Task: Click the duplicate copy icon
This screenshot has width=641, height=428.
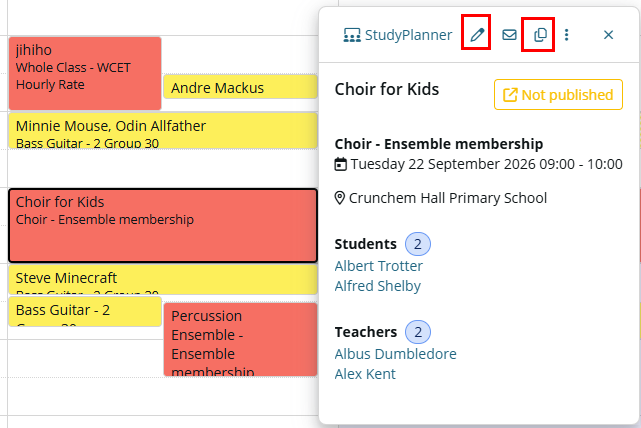Action: (540, 35)
